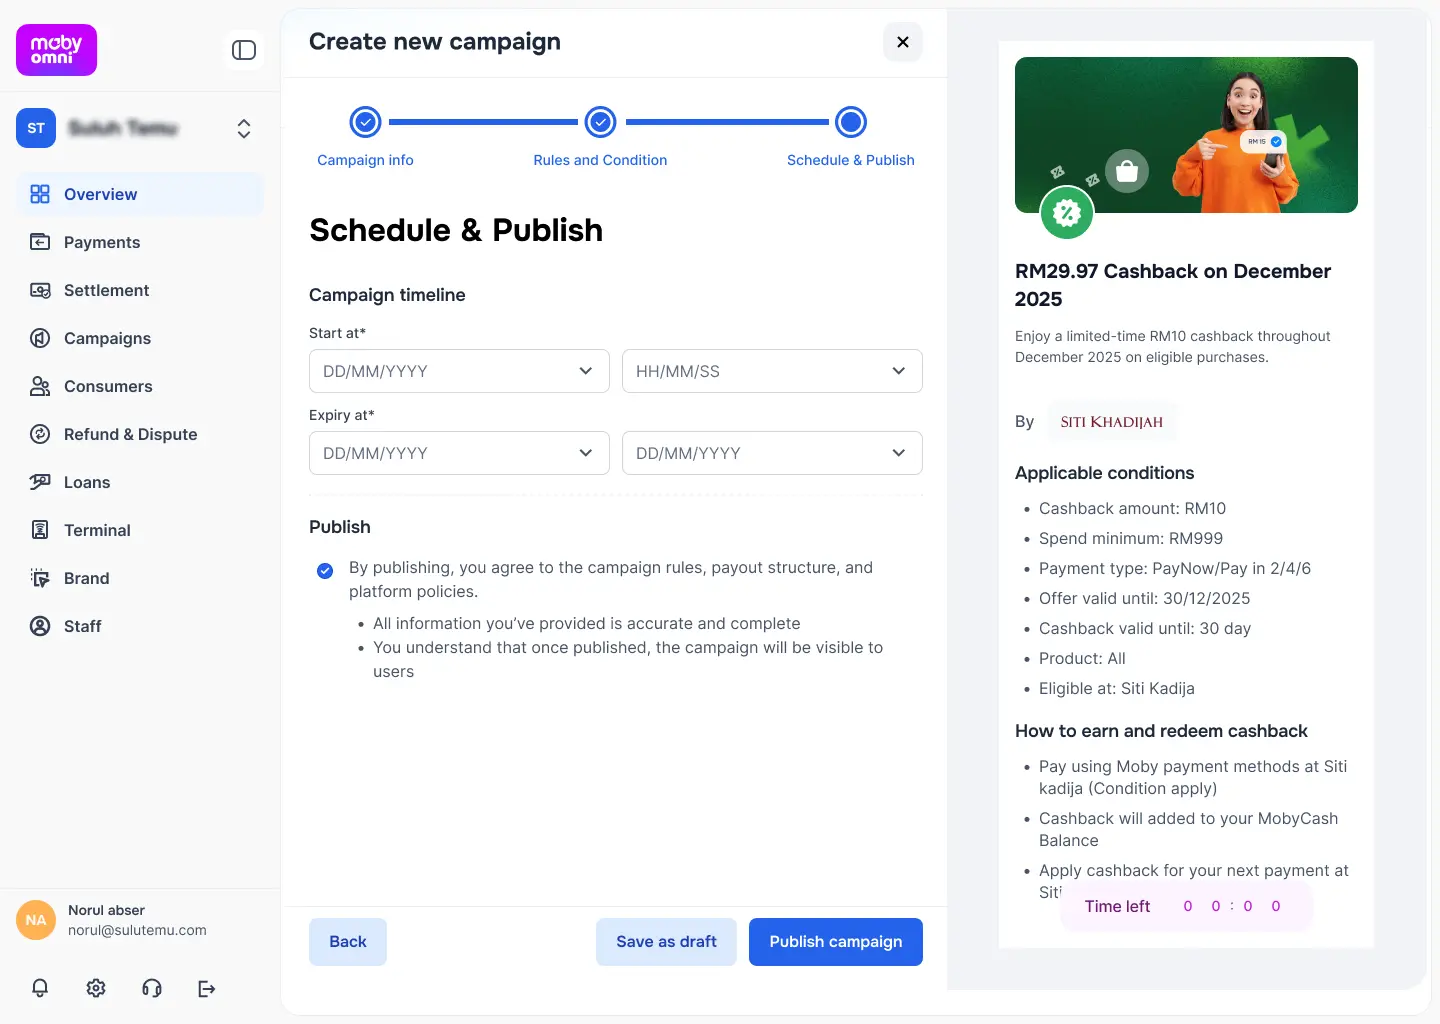1440x1024 pixels.
Task: Click the Moby Omni logo
Action: pos(56,50)
